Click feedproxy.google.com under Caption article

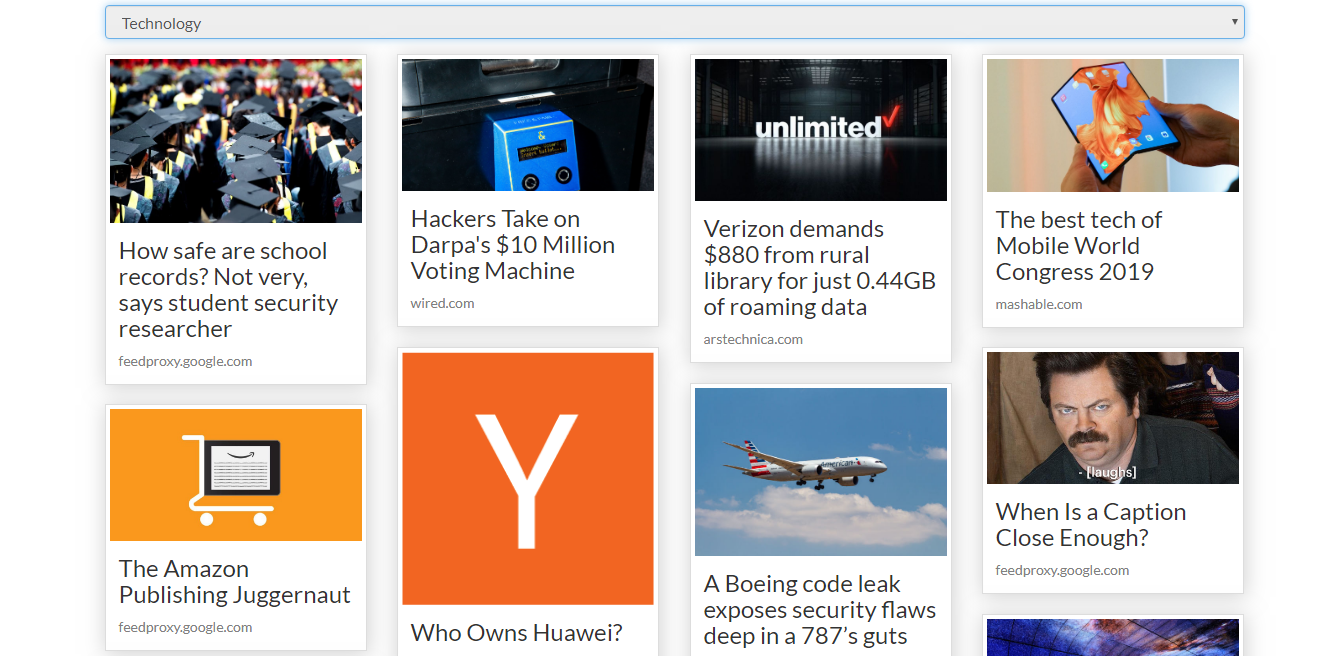[1062, 570]
